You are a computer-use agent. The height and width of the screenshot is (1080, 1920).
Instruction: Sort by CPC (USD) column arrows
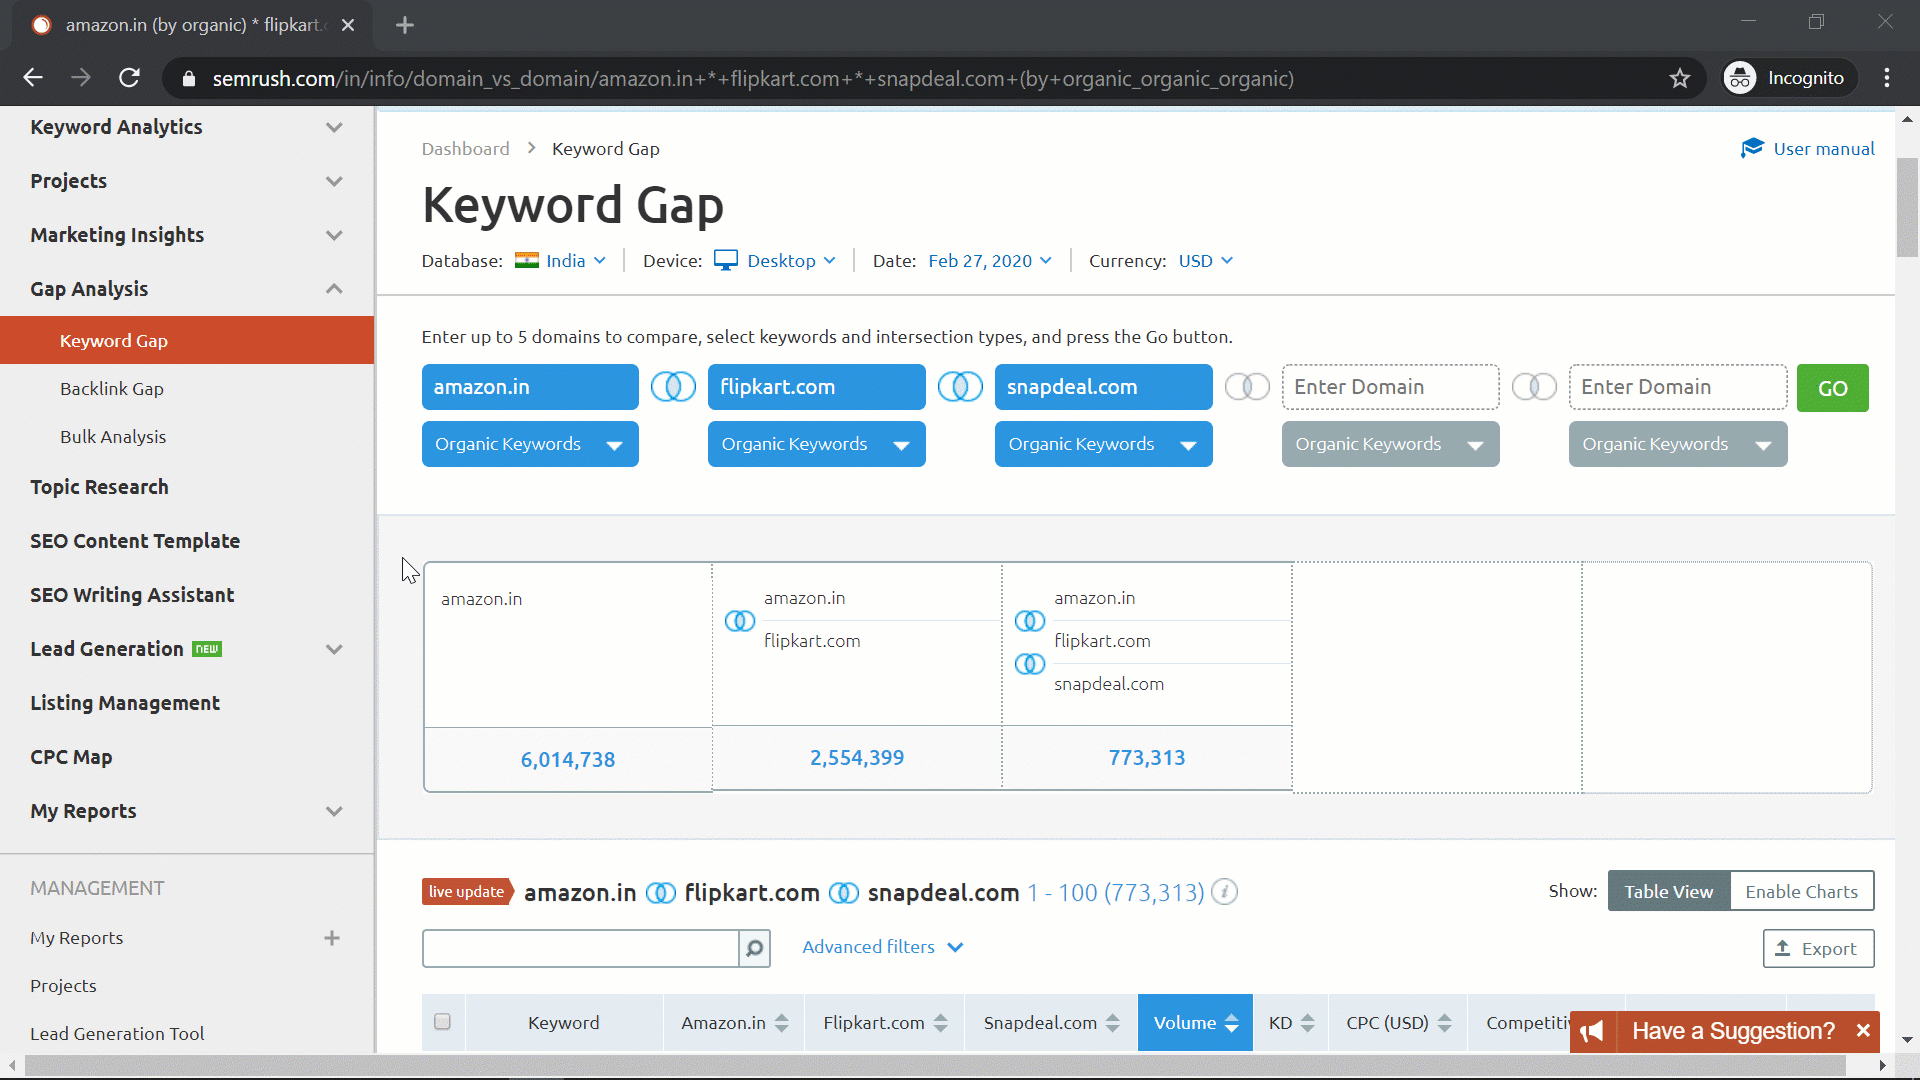[x=1444, y=1023]
